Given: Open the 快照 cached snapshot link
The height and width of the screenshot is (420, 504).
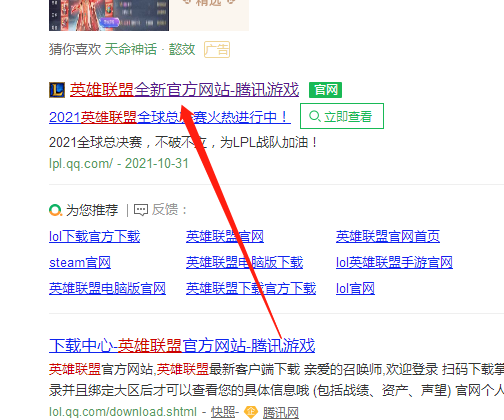Looking at the screenshot, I should pyautogui.click(x=223, y=412).
